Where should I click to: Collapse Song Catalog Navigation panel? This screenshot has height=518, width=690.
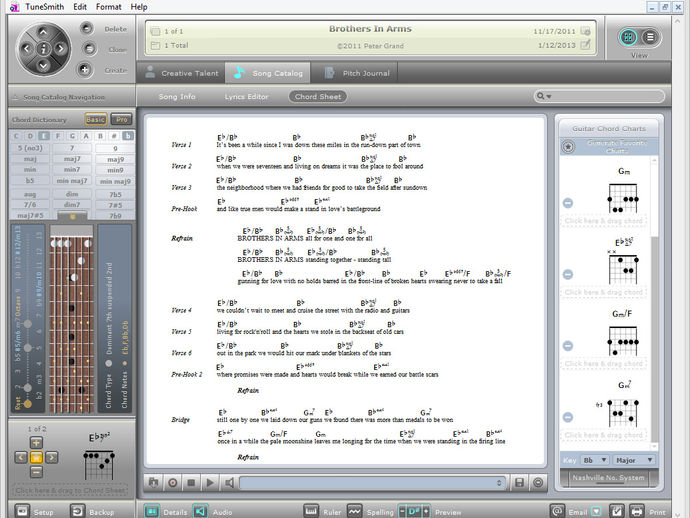(15, 97)
